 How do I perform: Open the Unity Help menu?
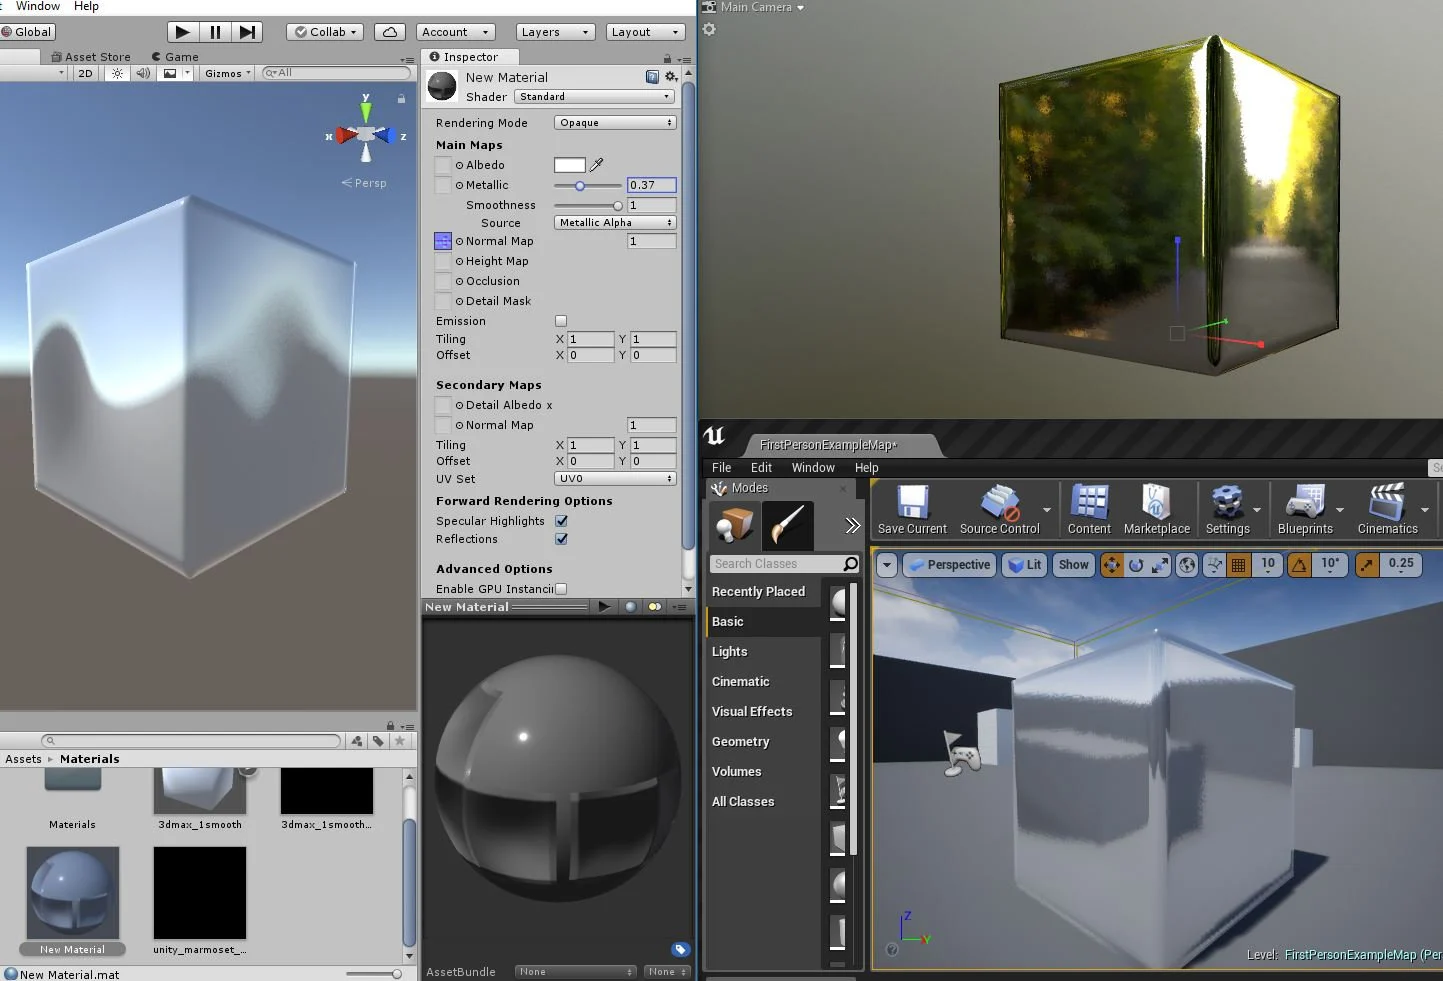click(x=86, y=6)
